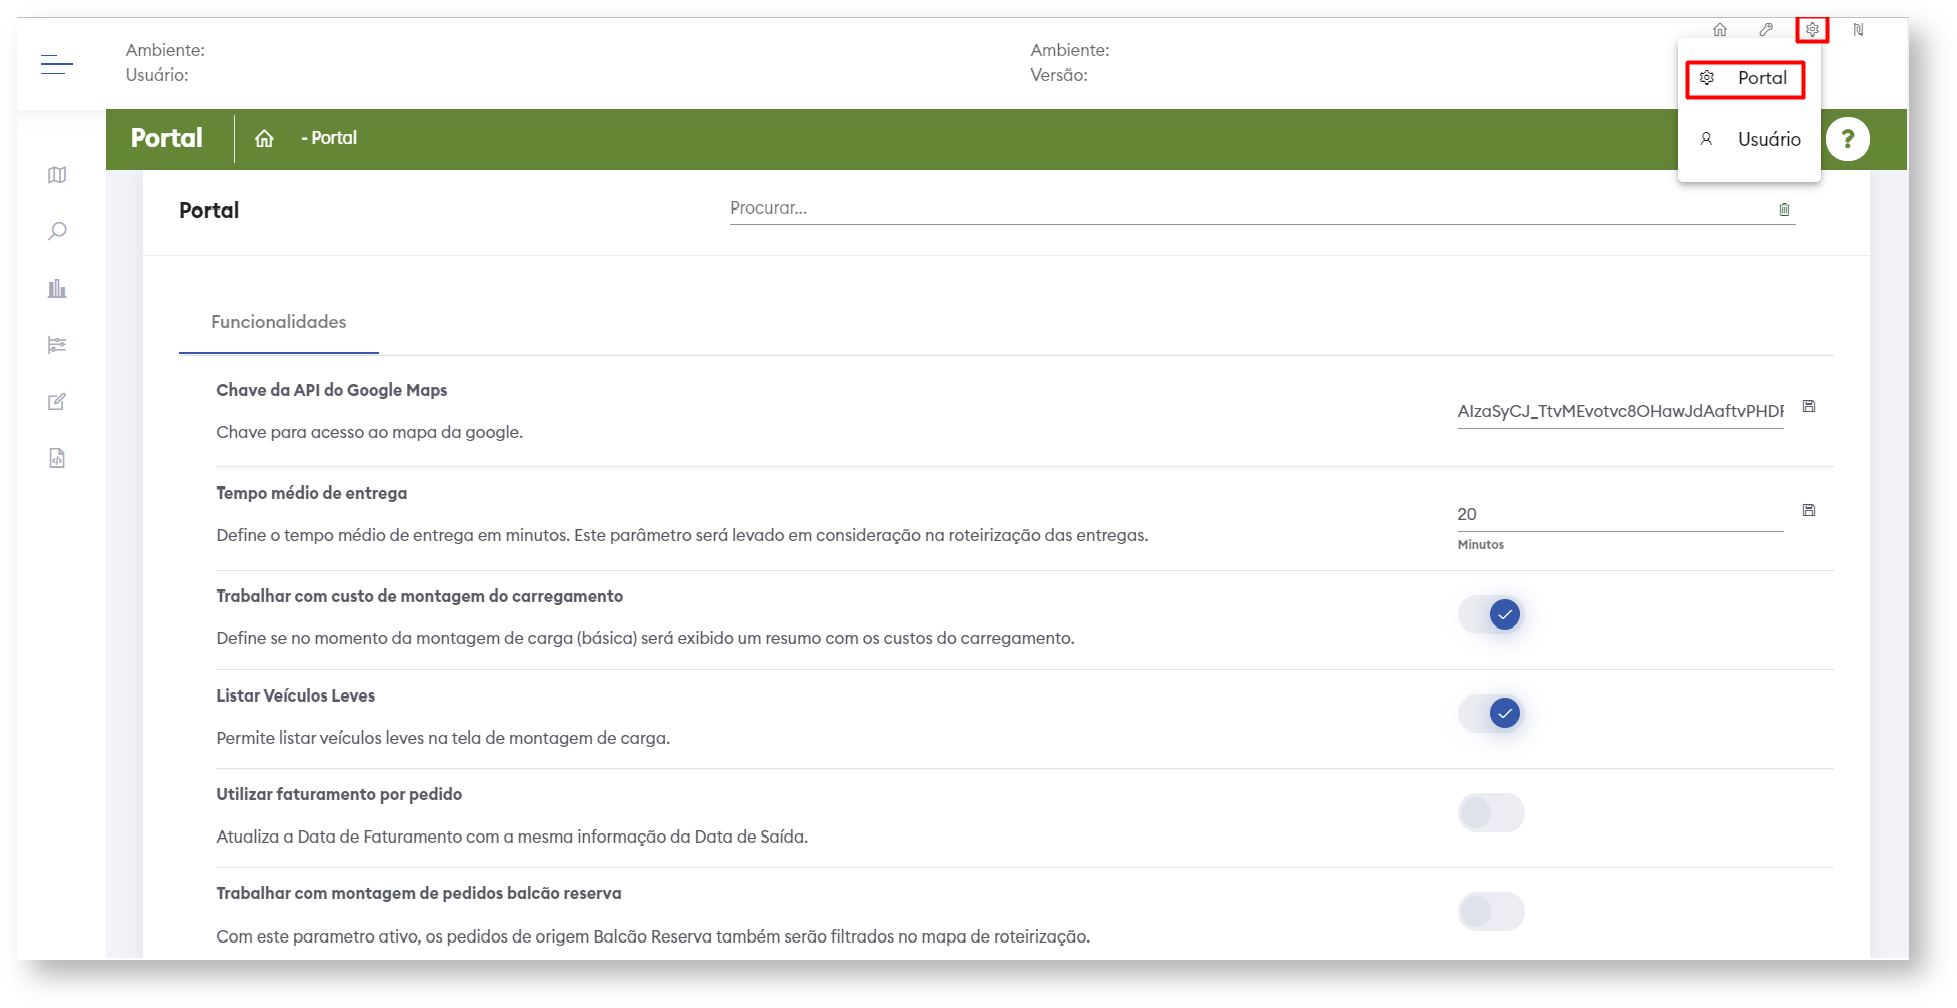This screenshot has width=1957, height=1008.
Task: Disable the loading assembly cost toggle
Action: (1491, 614)
